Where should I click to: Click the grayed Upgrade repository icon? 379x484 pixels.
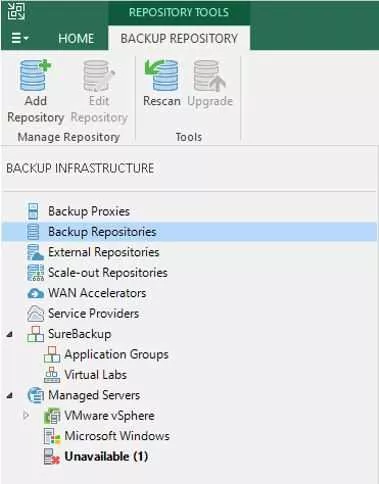(210, 76)
